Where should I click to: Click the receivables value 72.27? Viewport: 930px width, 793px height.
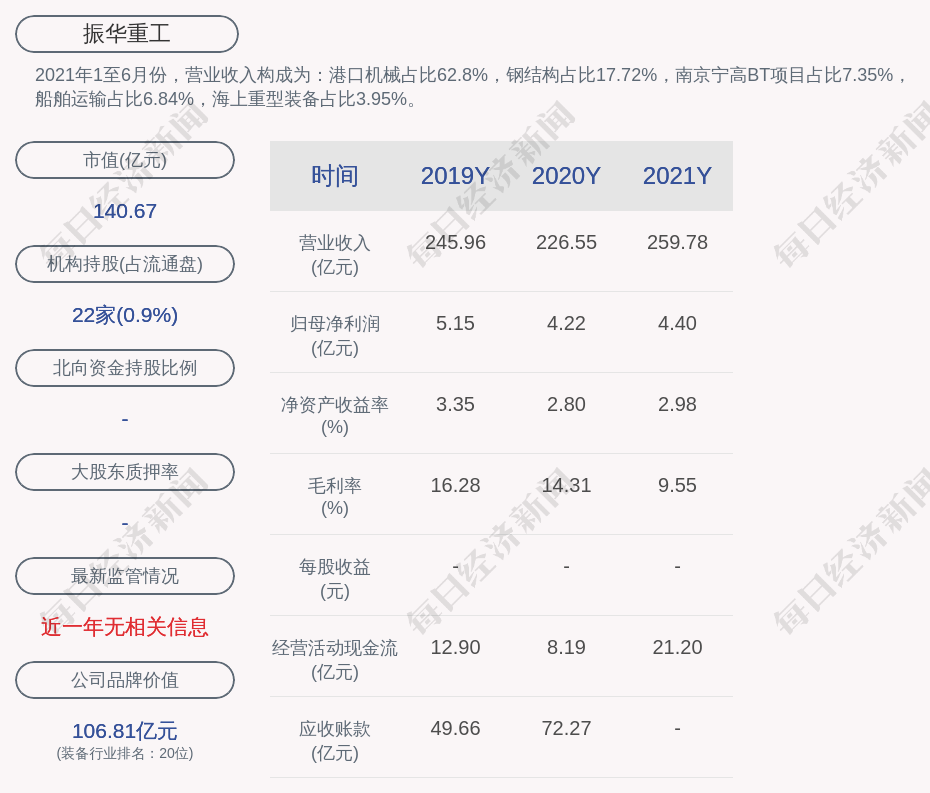point(566,728)
